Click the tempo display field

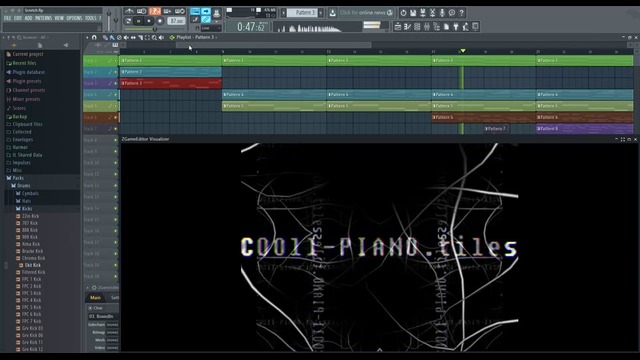[176, 21]
